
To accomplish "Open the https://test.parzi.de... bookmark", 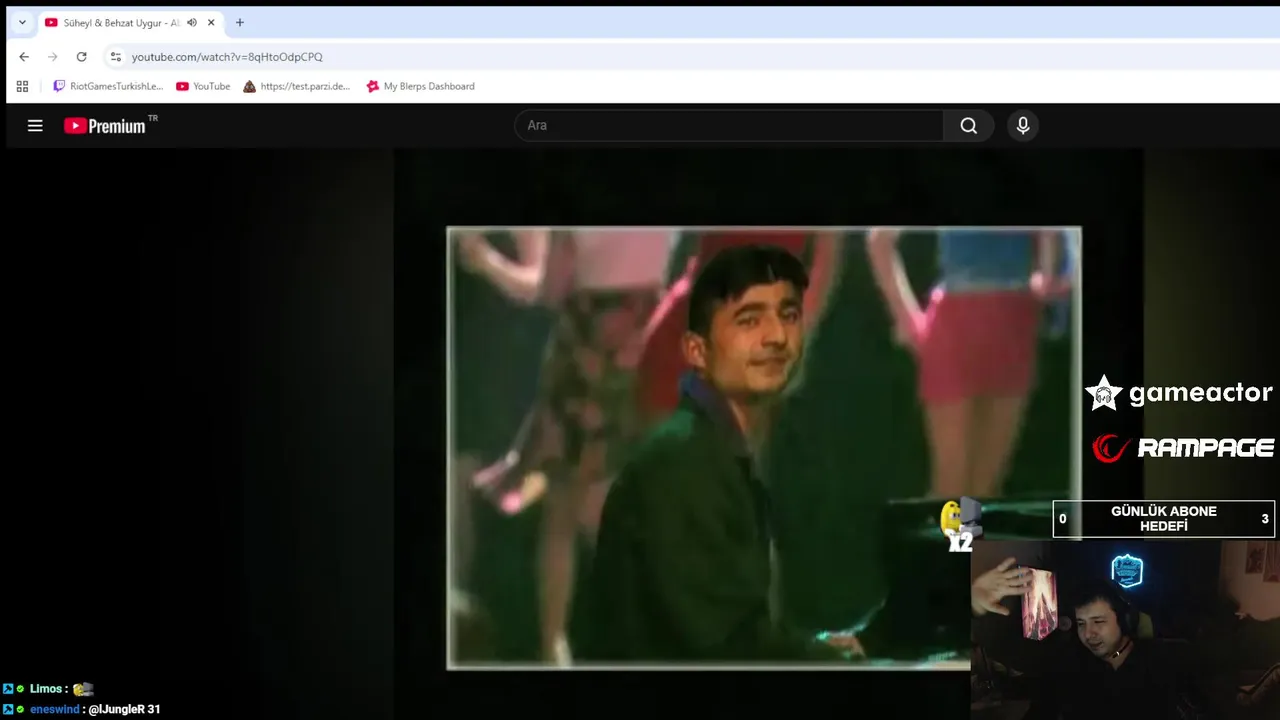I will 297,86.
